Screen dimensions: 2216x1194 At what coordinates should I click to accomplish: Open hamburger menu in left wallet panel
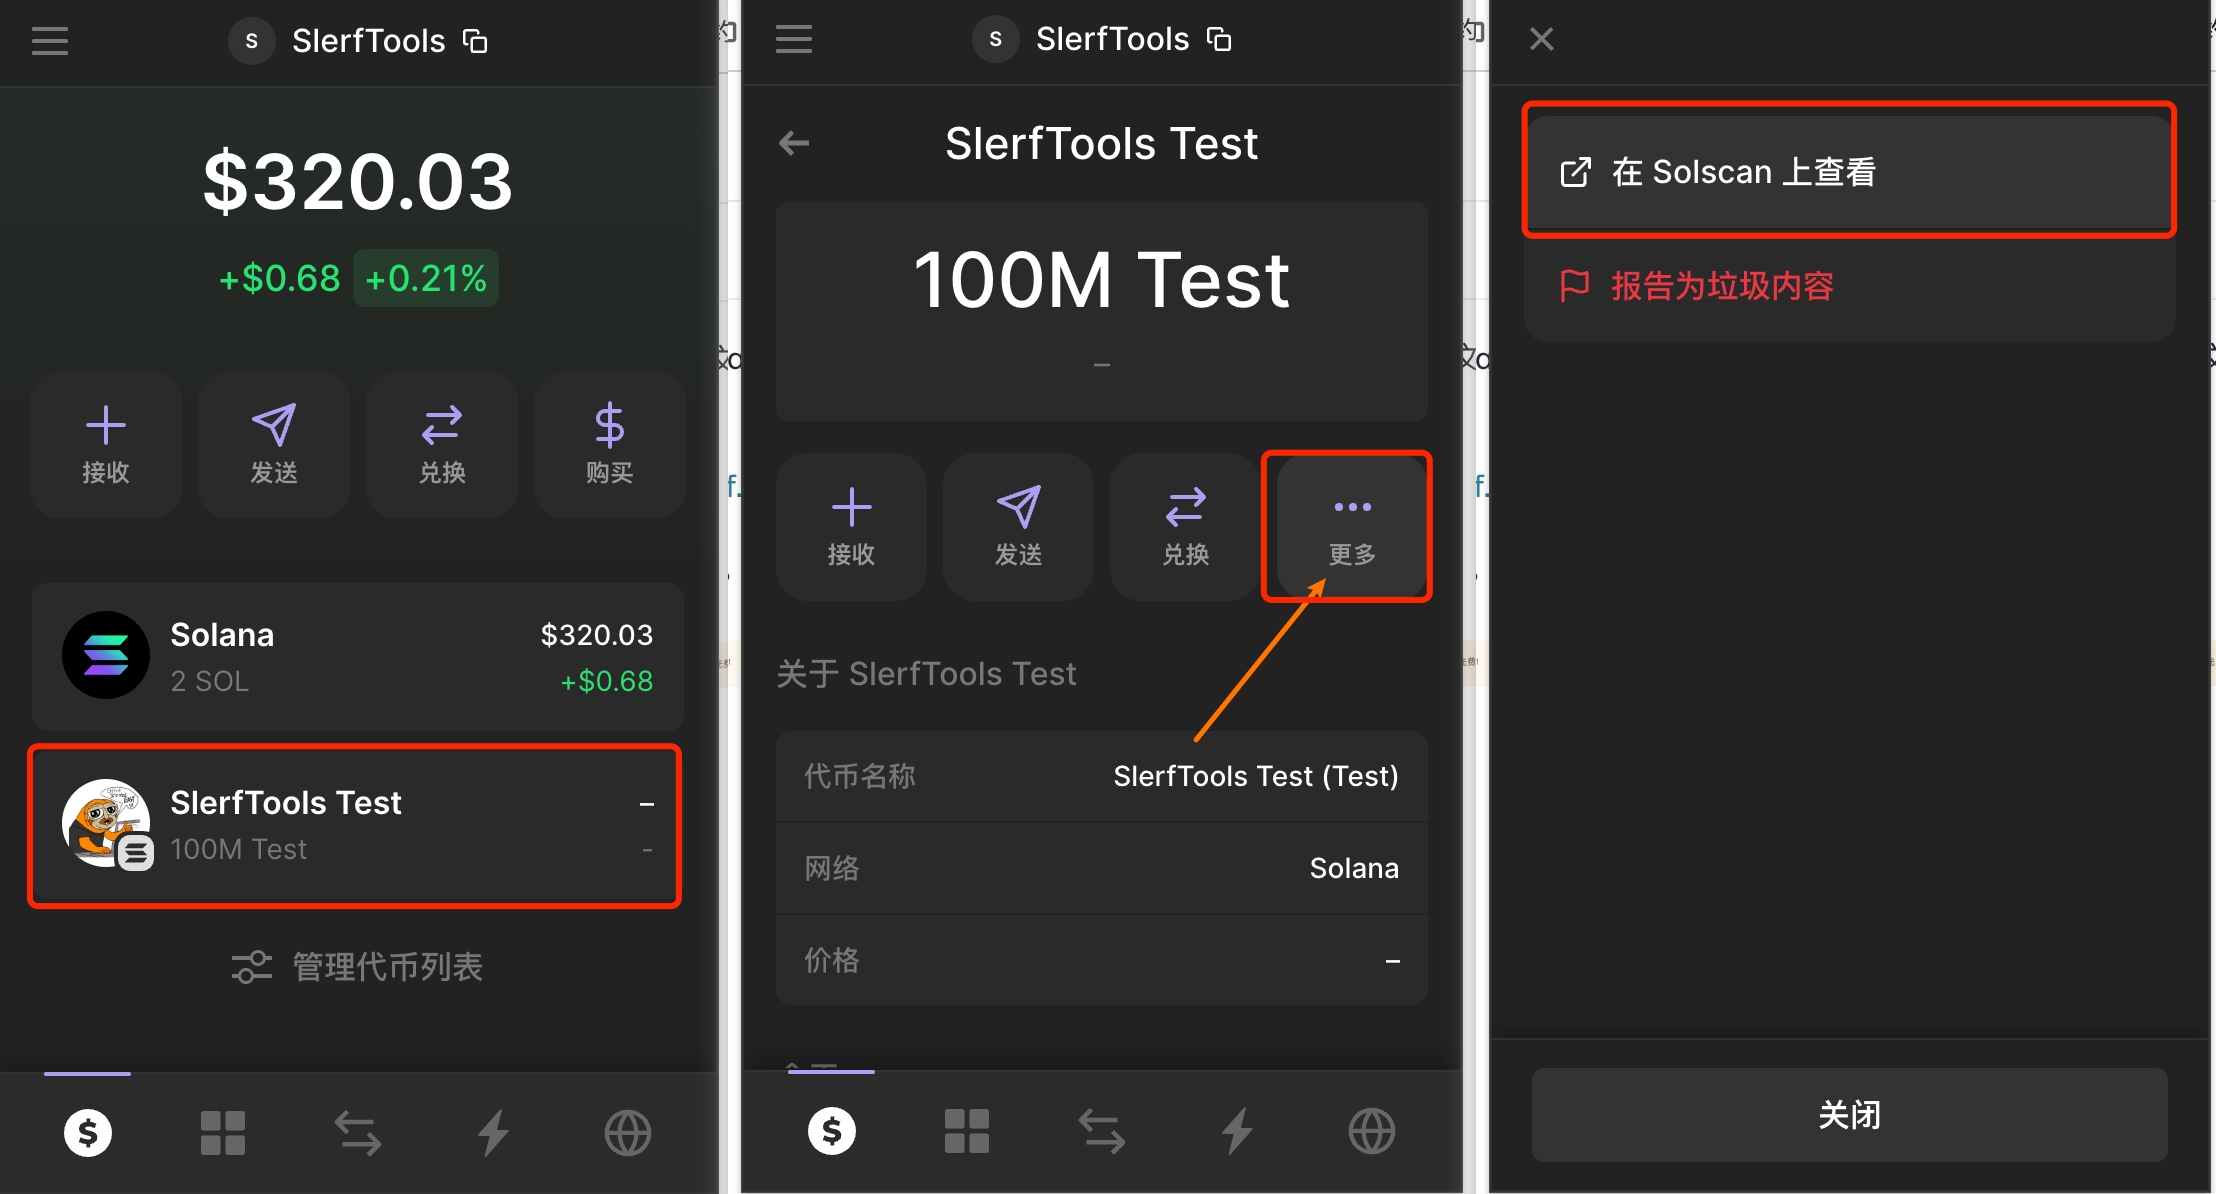(x=49, y=41)
